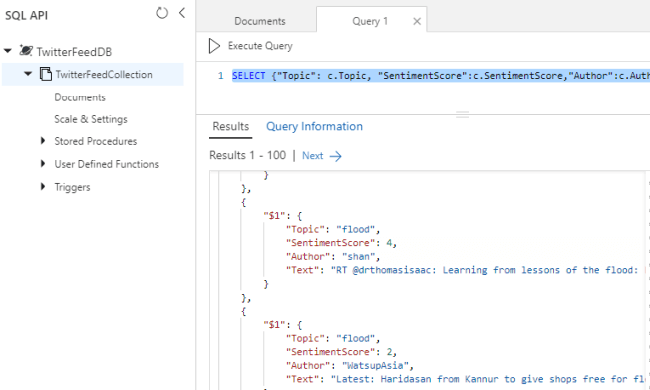Click the Next arrow icon
Screen dimensions: 650x390
[335, 156]
